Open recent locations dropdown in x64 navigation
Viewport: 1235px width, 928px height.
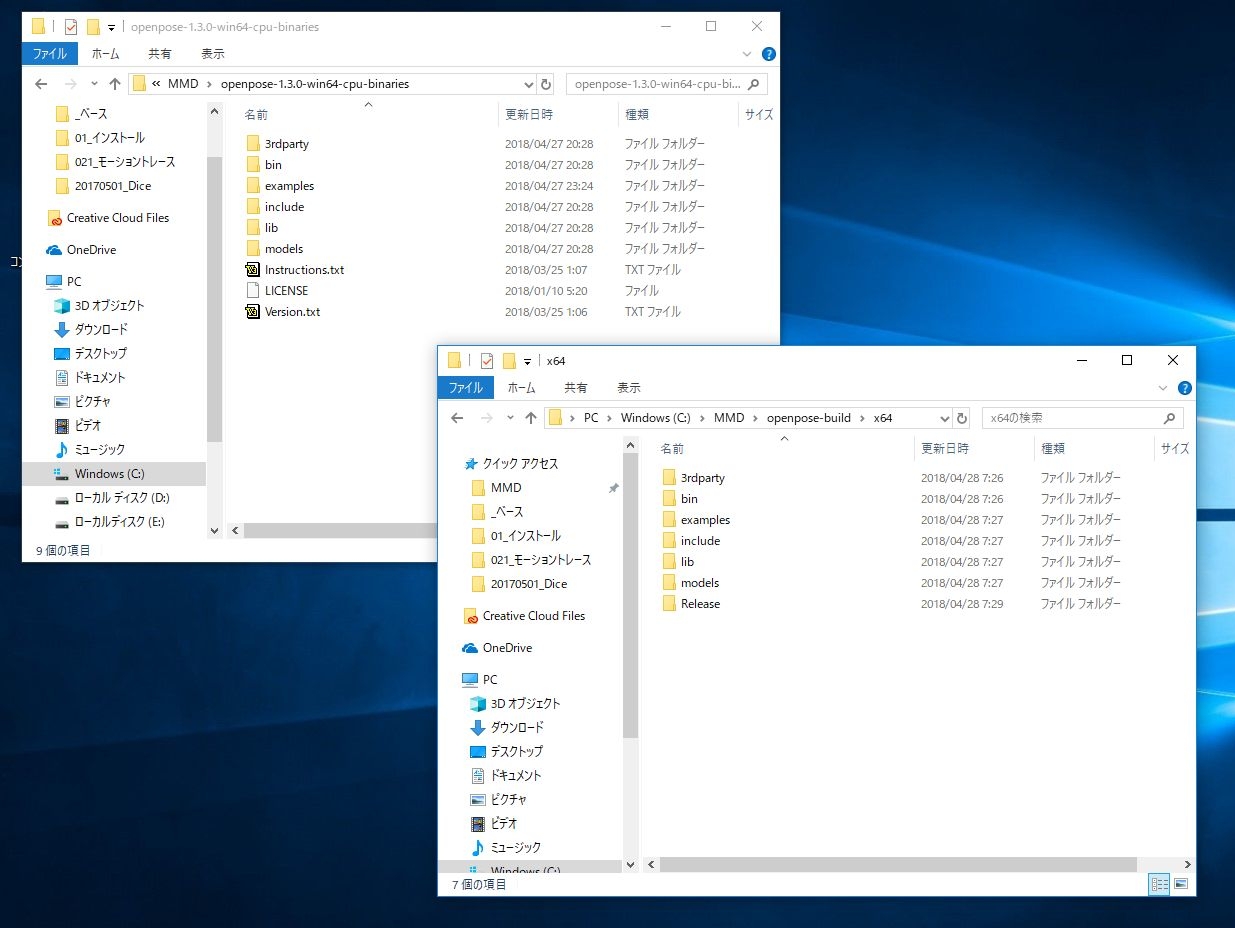click(510, 418)
